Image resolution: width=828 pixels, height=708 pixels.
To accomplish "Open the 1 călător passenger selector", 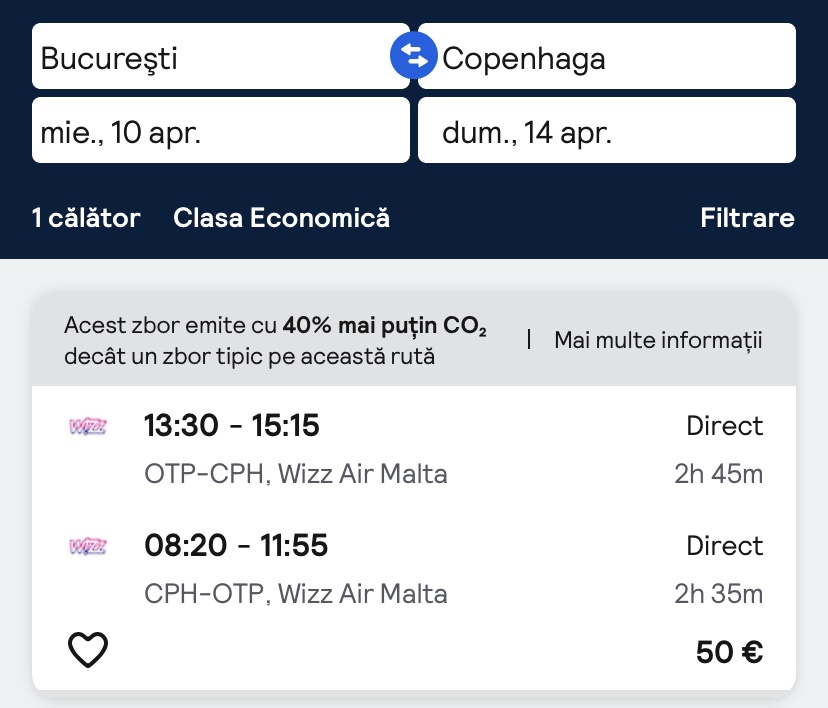I will pos(86,218).
